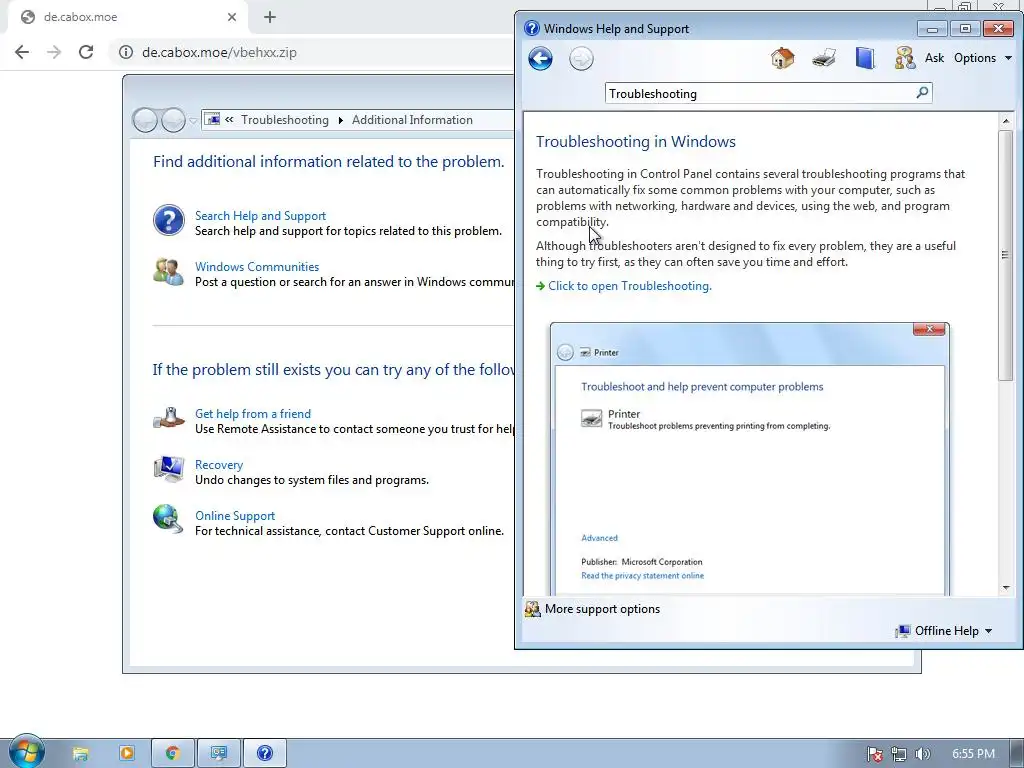
Task: Print the help topic with printer icon
Action: point(824,58)
